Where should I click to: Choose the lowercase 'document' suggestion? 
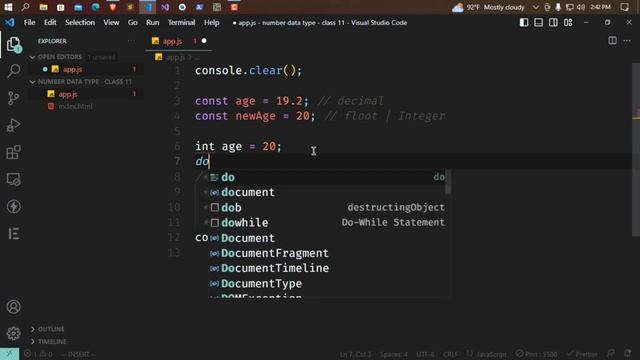coord(327,192)
